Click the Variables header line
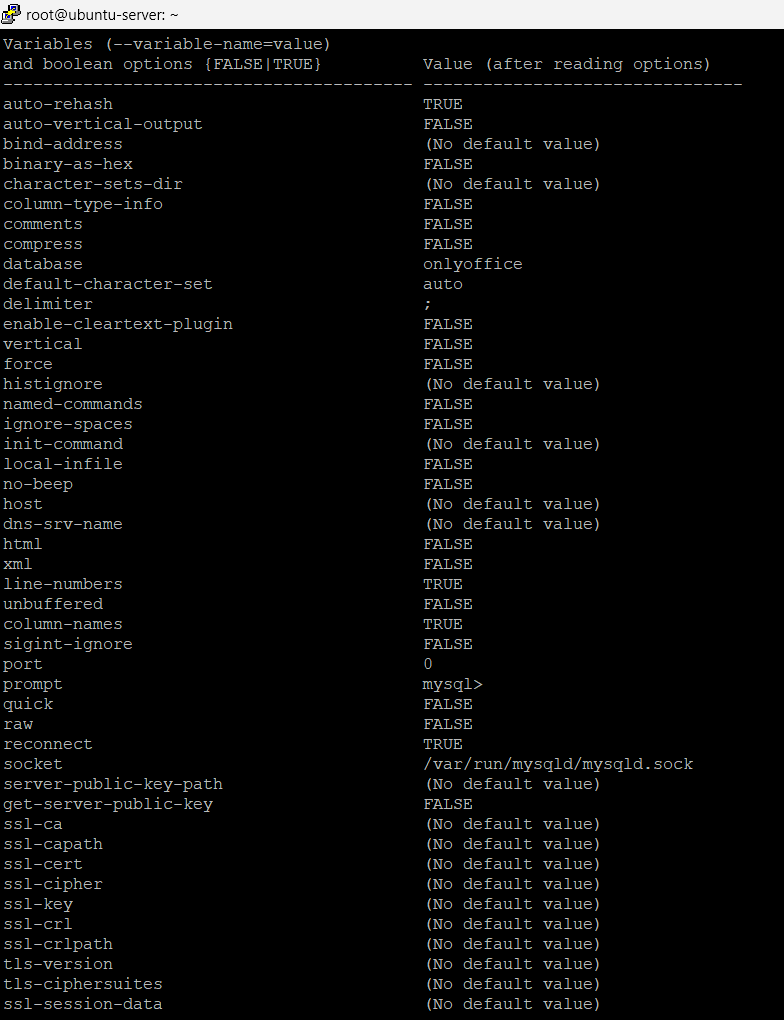 click(x=167, y=44)
